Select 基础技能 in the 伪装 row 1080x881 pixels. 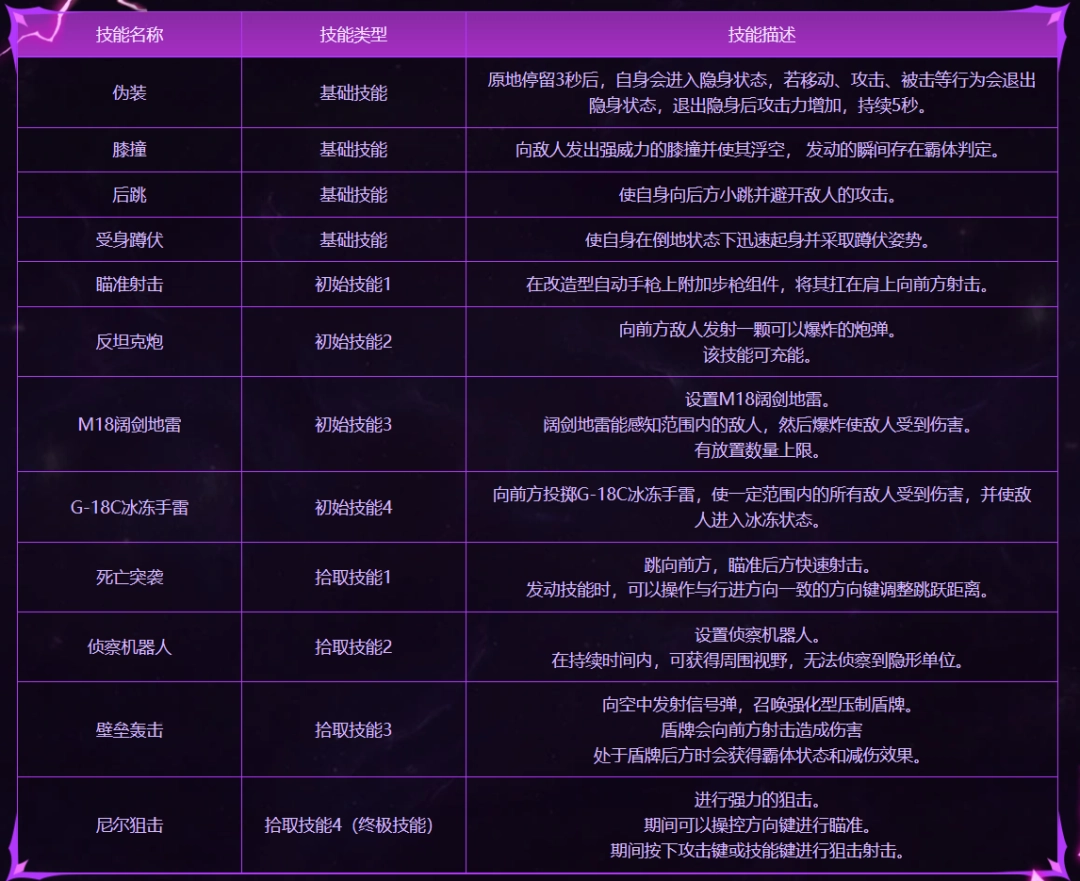(353, 92)
